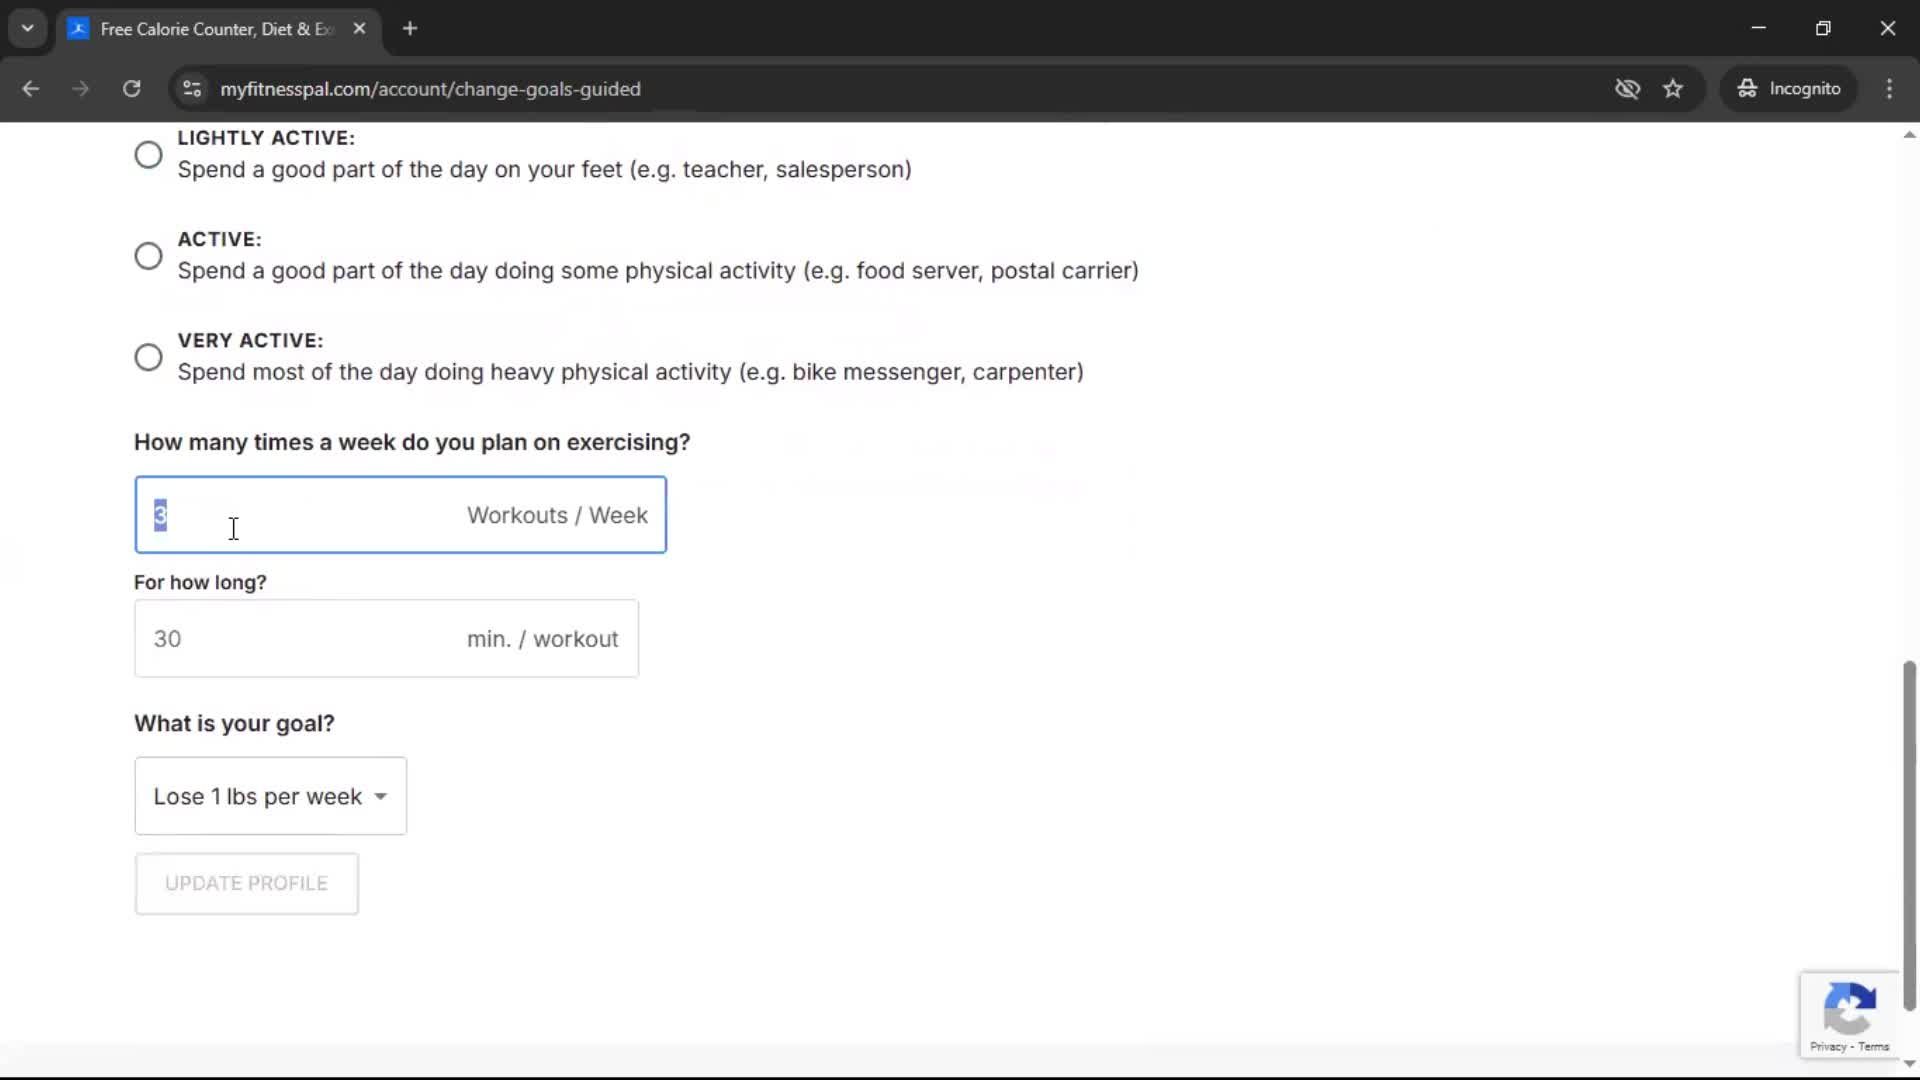Go back to the previous page

tap(30, 89)
